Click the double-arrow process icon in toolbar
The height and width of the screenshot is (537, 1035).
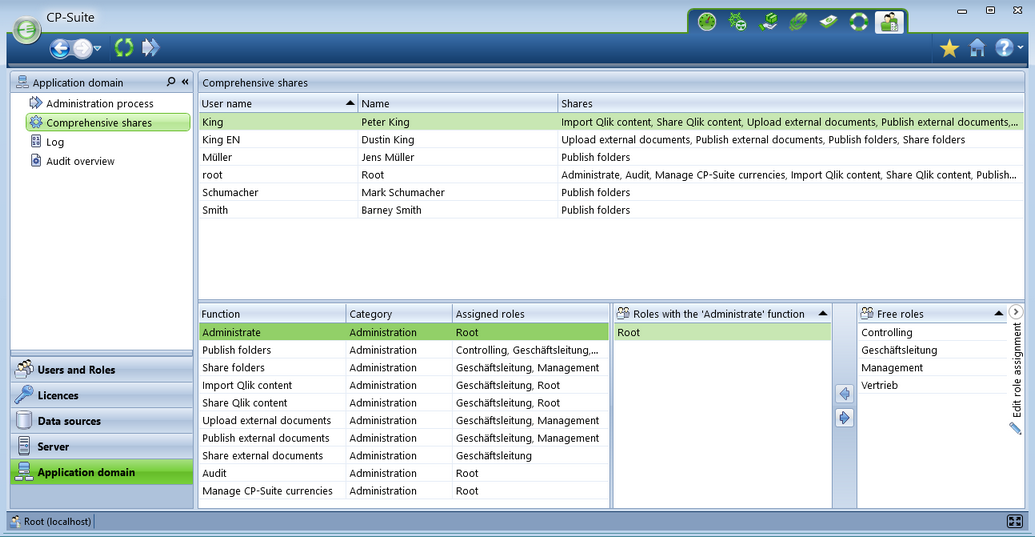pos(150,47)
